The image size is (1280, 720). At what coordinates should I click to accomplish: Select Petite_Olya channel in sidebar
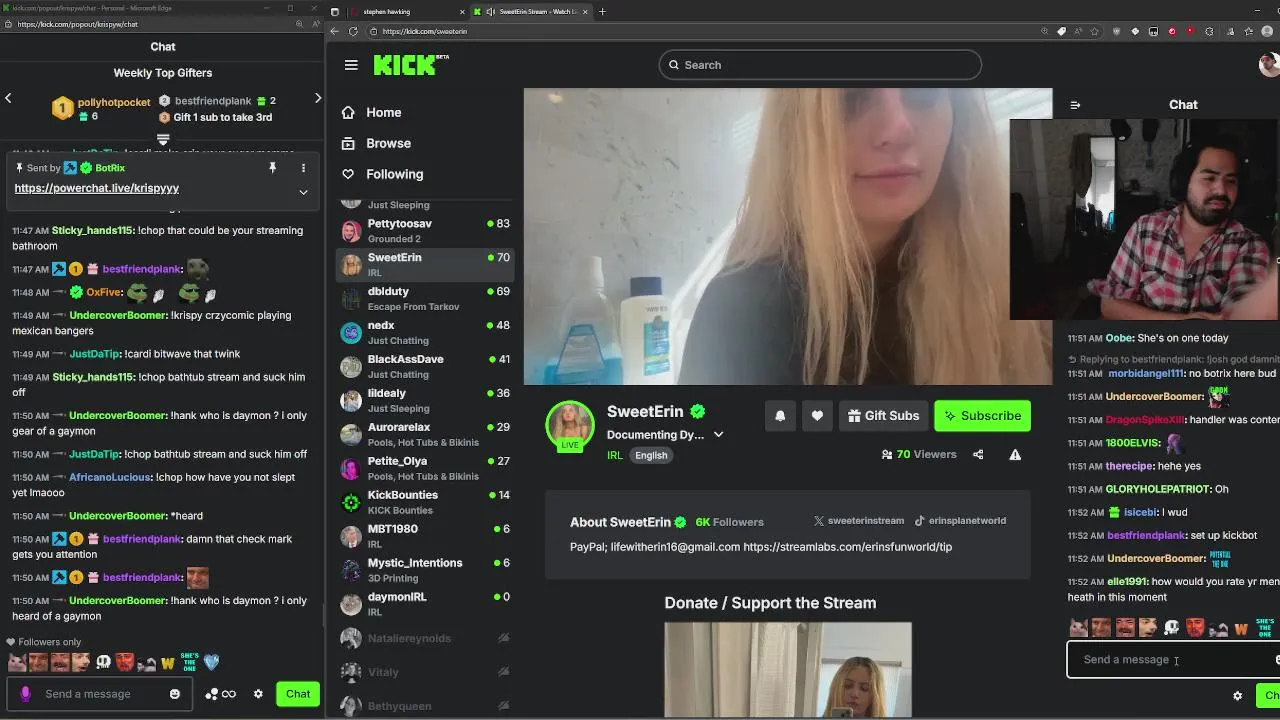[x=425, y=468]
